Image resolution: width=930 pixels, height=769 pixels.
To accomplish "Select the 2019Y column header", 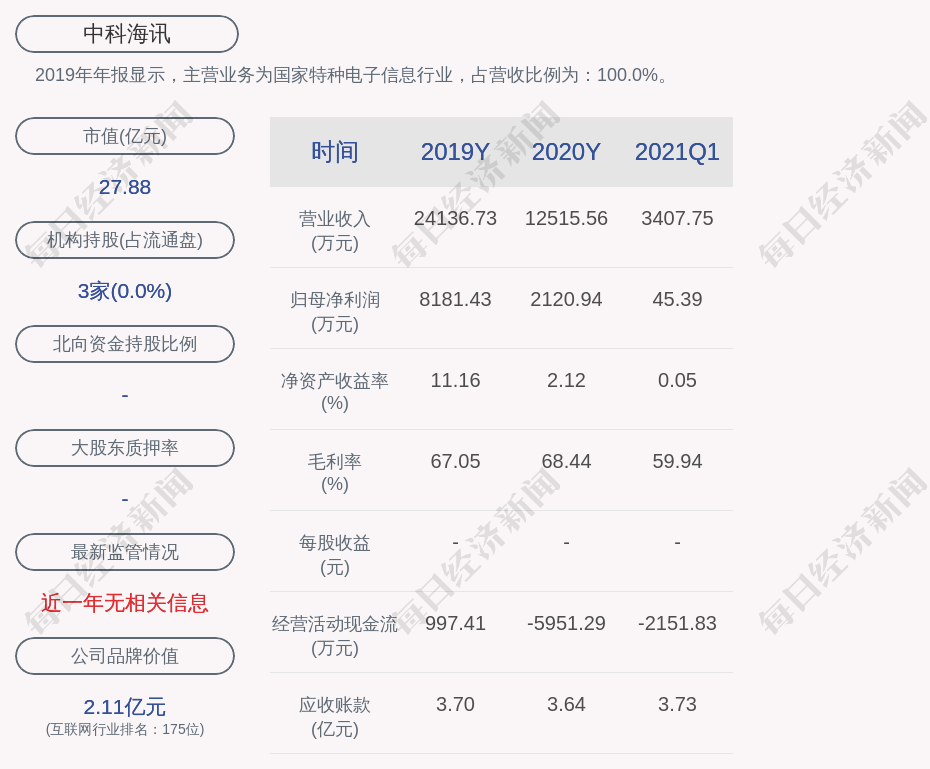I will point(455,152).
